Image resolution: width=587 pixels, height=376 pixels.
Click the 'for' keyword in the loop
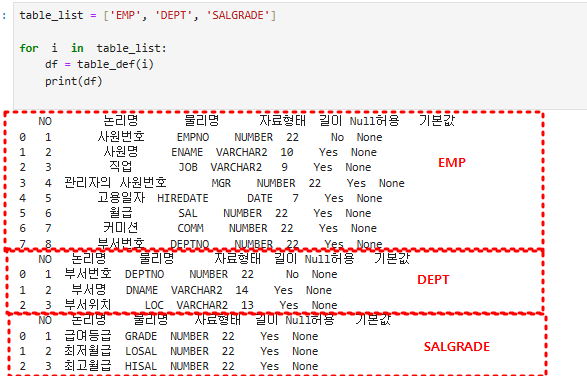click(x=29, y=48)
